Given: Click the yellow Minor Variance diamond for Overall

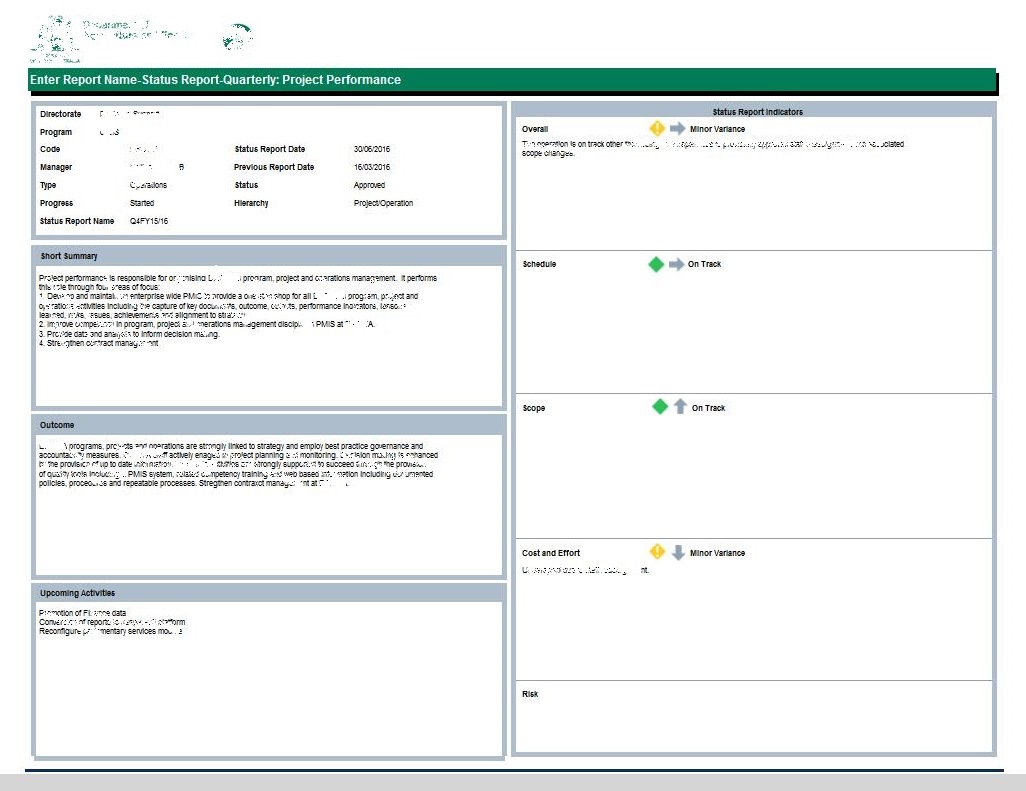Looking at the screenshot, I should (x=657, y=127).
